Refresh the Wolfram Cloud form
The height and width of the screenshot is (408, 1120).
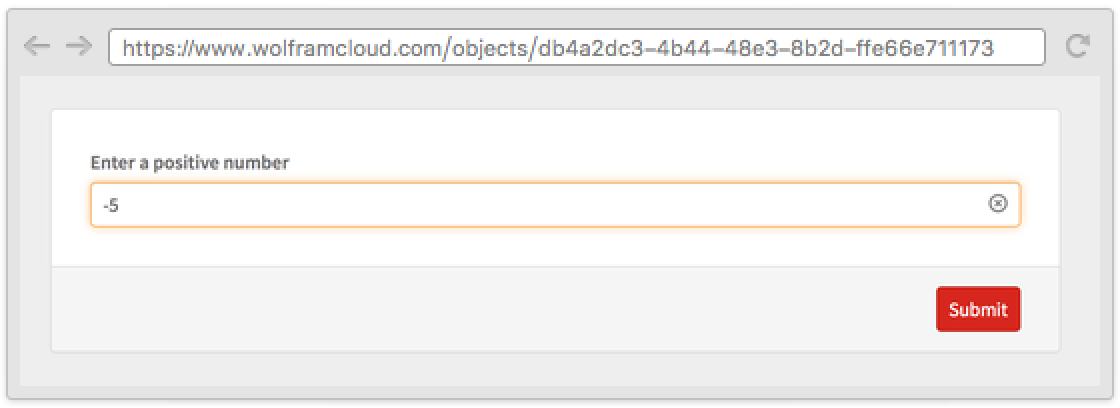(1077, 46)
